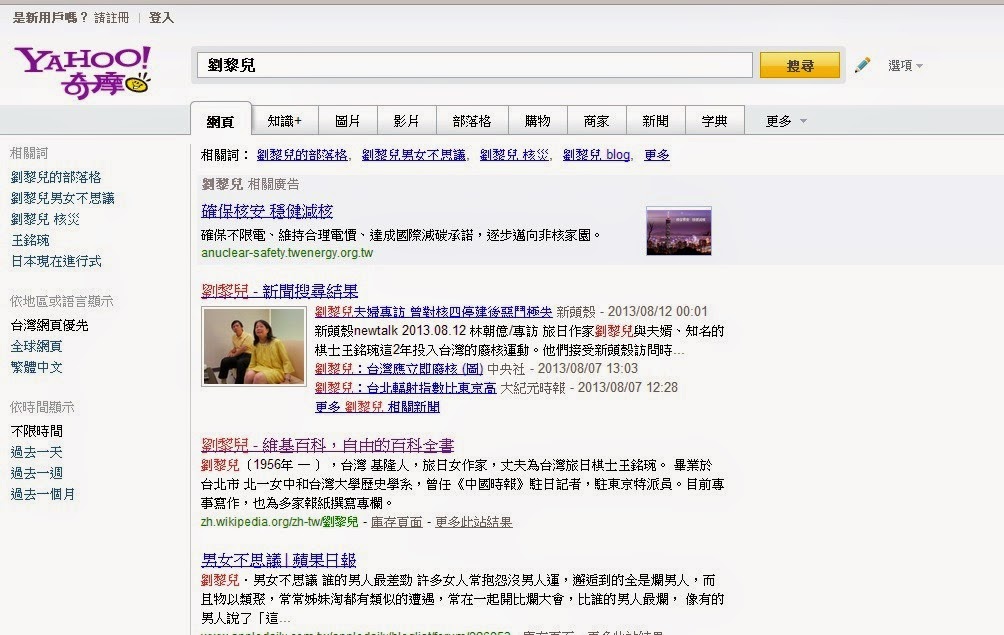Viewport: 1004px width, 635px height.
Task: Switch to the 圖片 tab
Action: (x=348, y=120)
